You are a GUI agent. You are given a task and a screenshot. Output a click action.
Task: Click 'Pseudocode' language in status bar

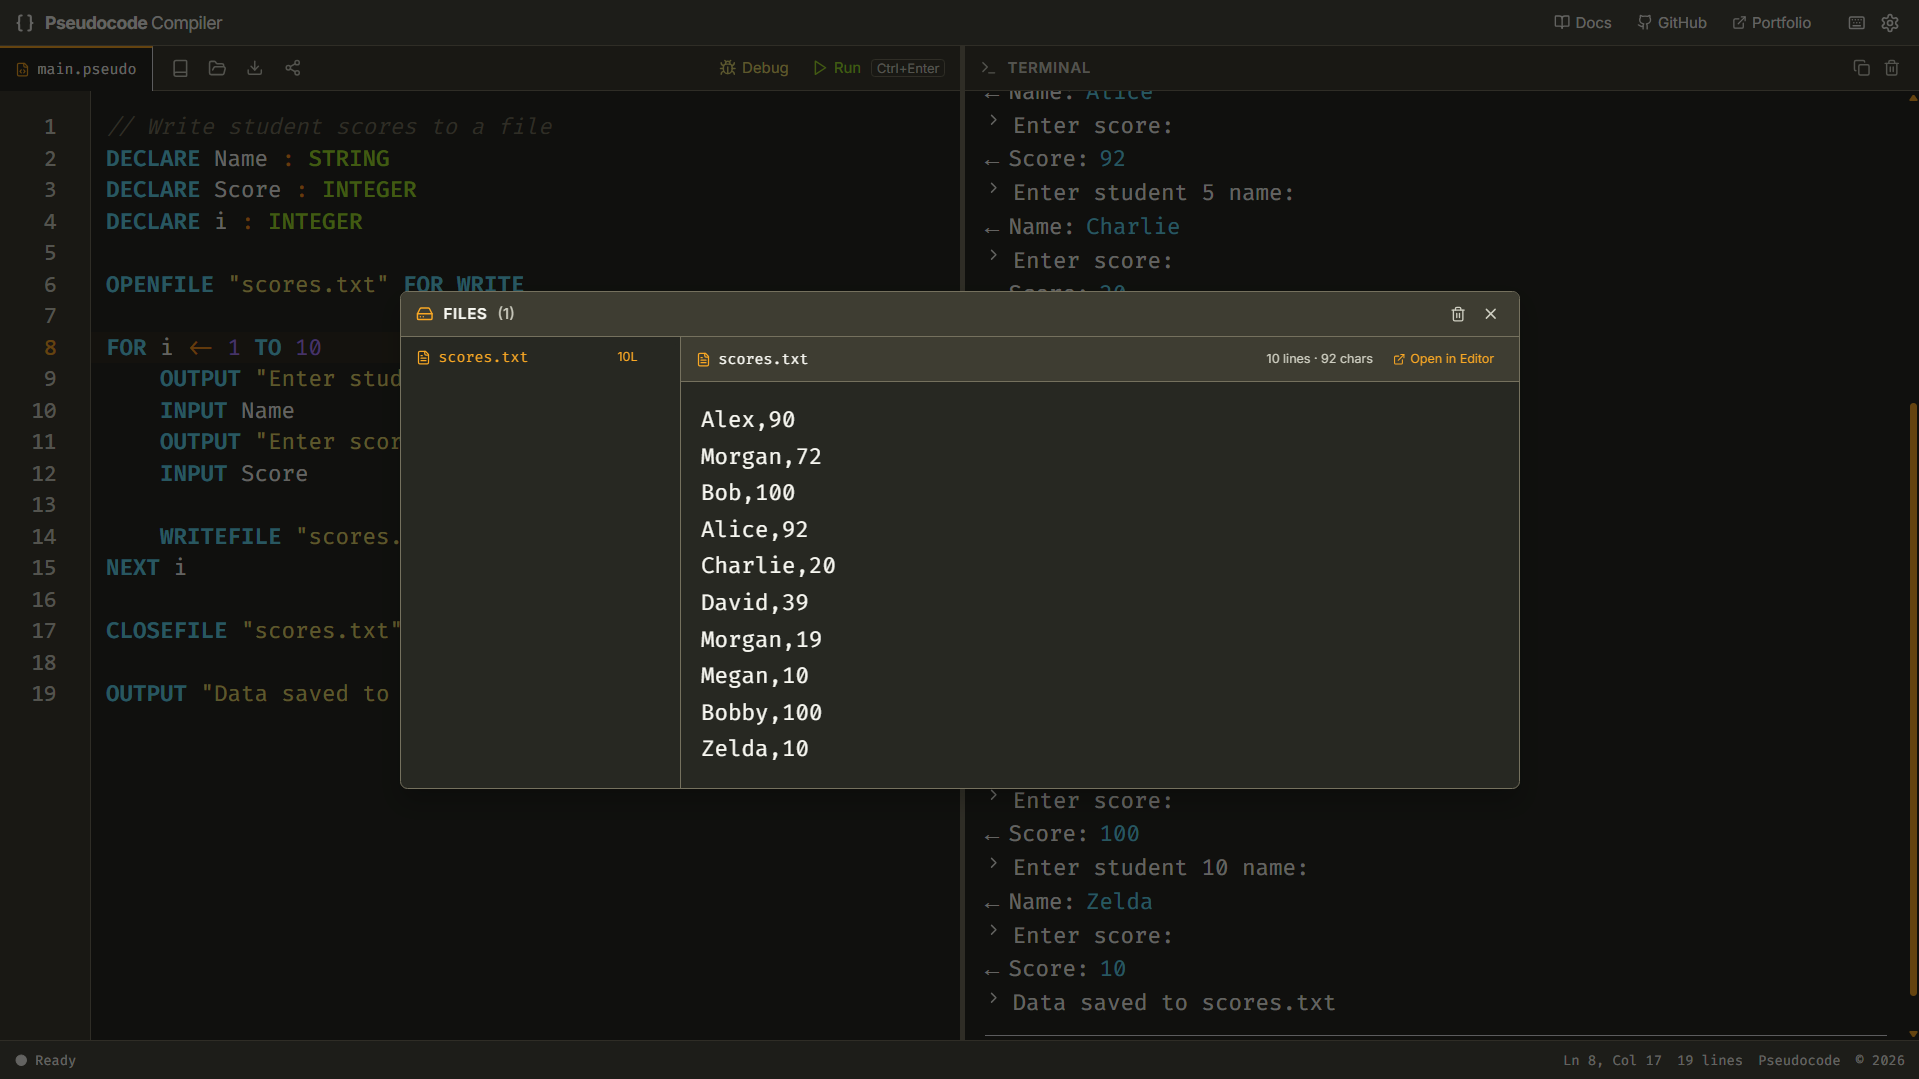click(x=1799, y=1060)
